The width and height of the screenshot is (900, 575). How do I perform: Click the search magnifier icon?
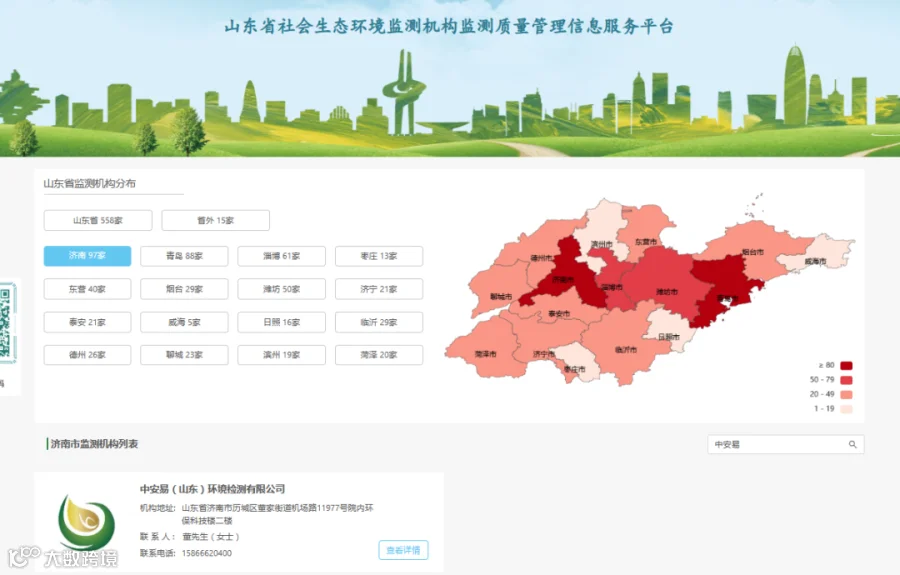[x=852, y=444]
